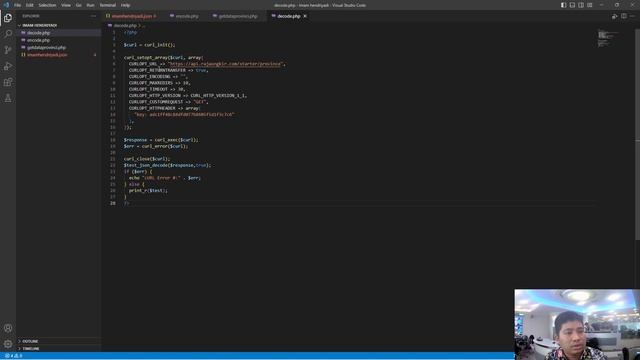Screen dimensions: 640x360
Task: Switch to the getdataprovinci.php tab
Action: point(238,16)
